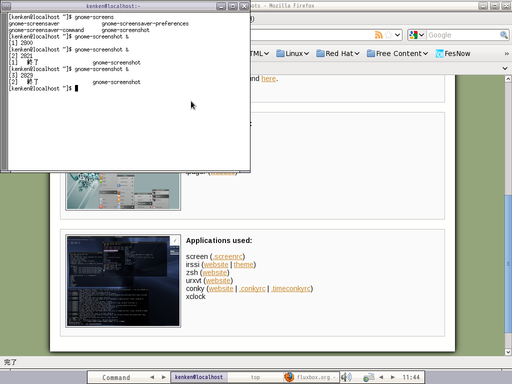This screenshot has height=384, width=512.
Task: Open the .screenrc link
Action: (228, 257)
